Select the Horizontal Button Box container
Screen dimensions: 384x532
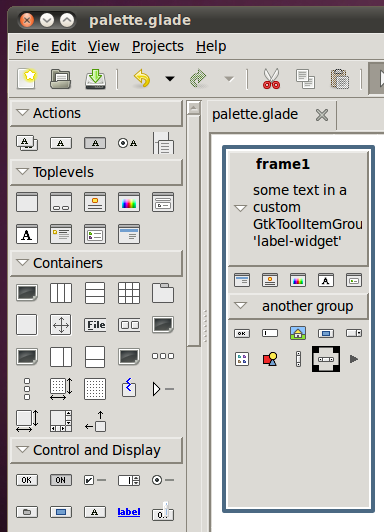click(x=163, y=356)
